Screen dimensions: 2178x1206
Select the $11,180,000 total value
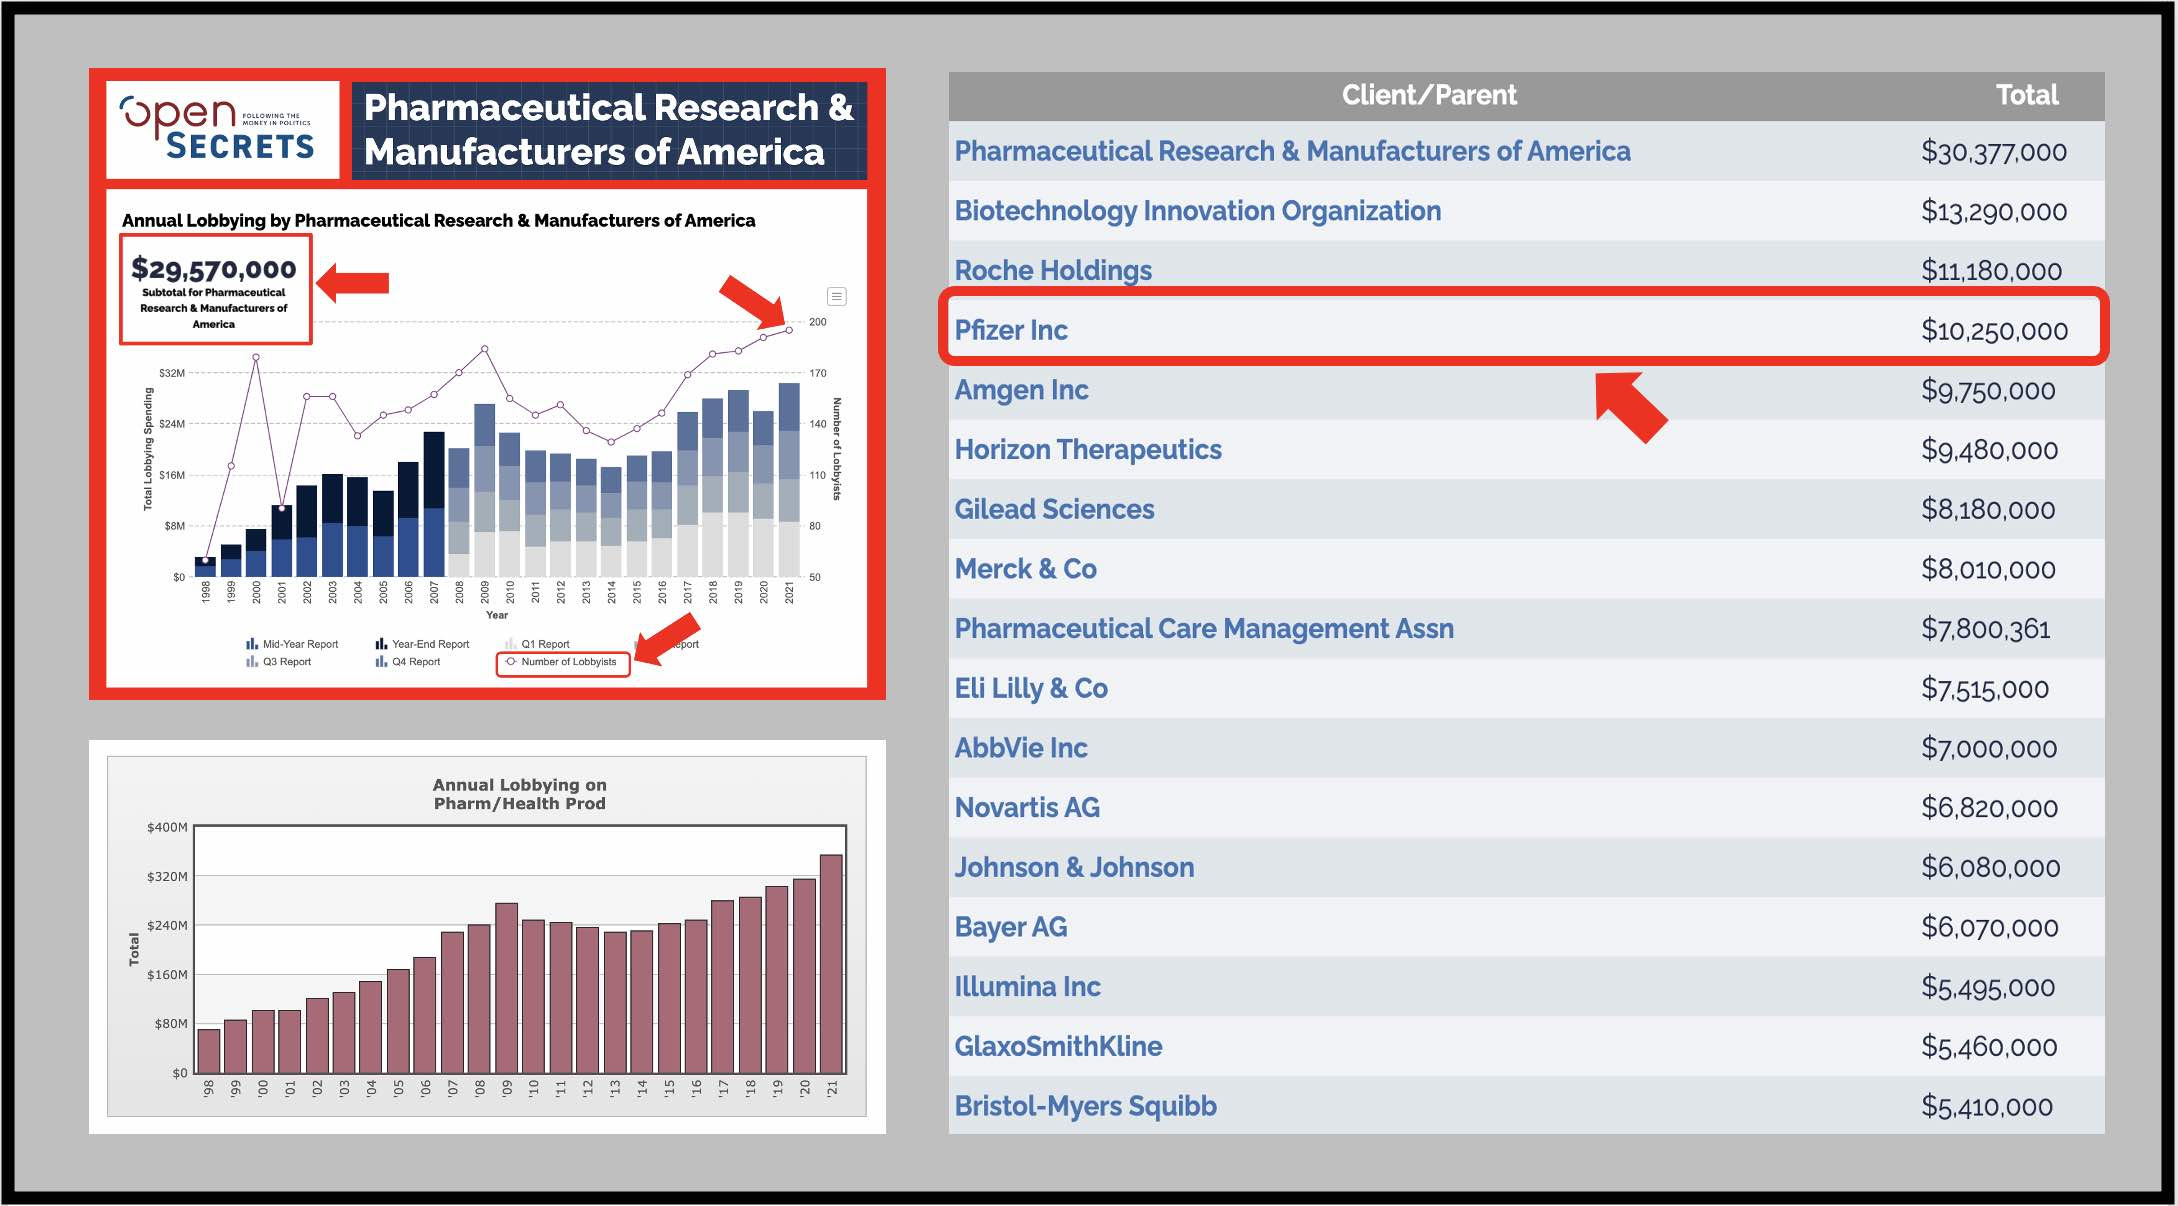[x=1991, y=271]
